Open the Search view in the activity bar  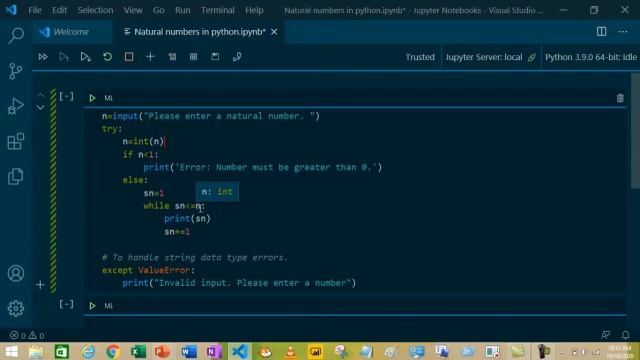pos(16,36)
